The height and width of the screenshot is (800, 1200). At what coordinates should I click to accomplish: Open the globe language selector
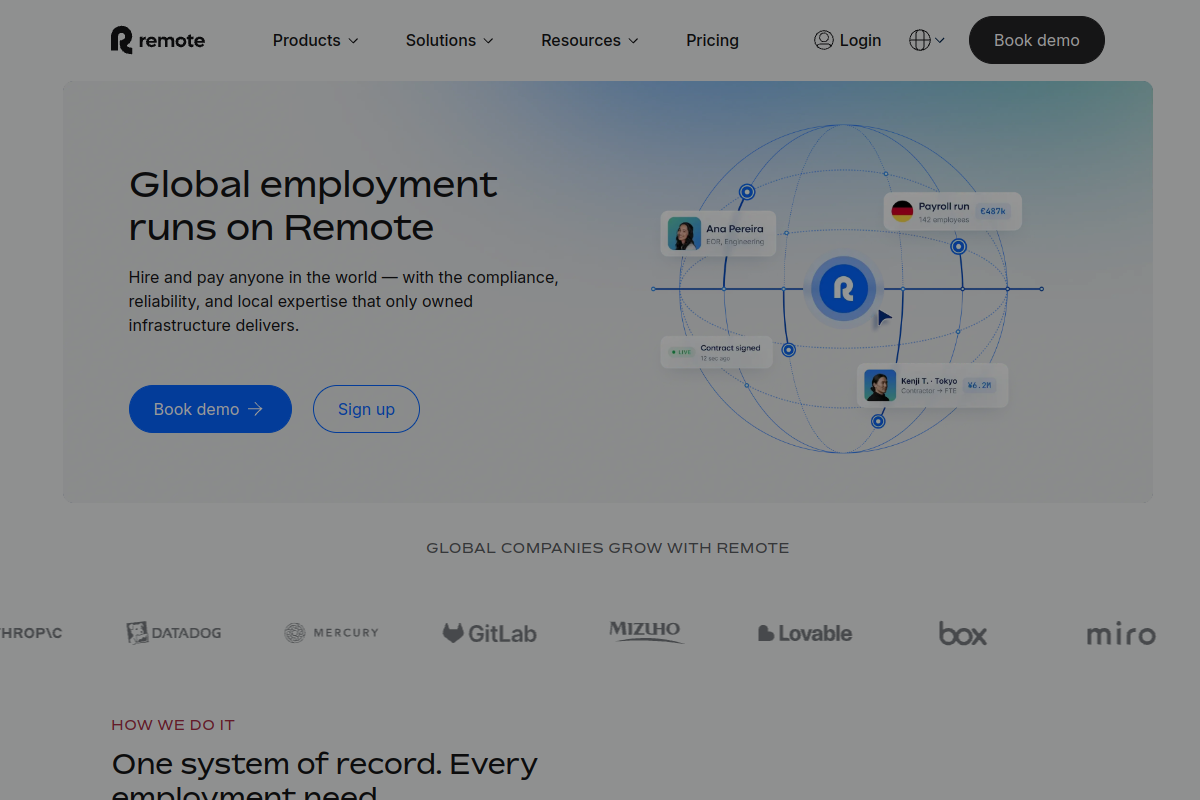[x=927, y=40]
